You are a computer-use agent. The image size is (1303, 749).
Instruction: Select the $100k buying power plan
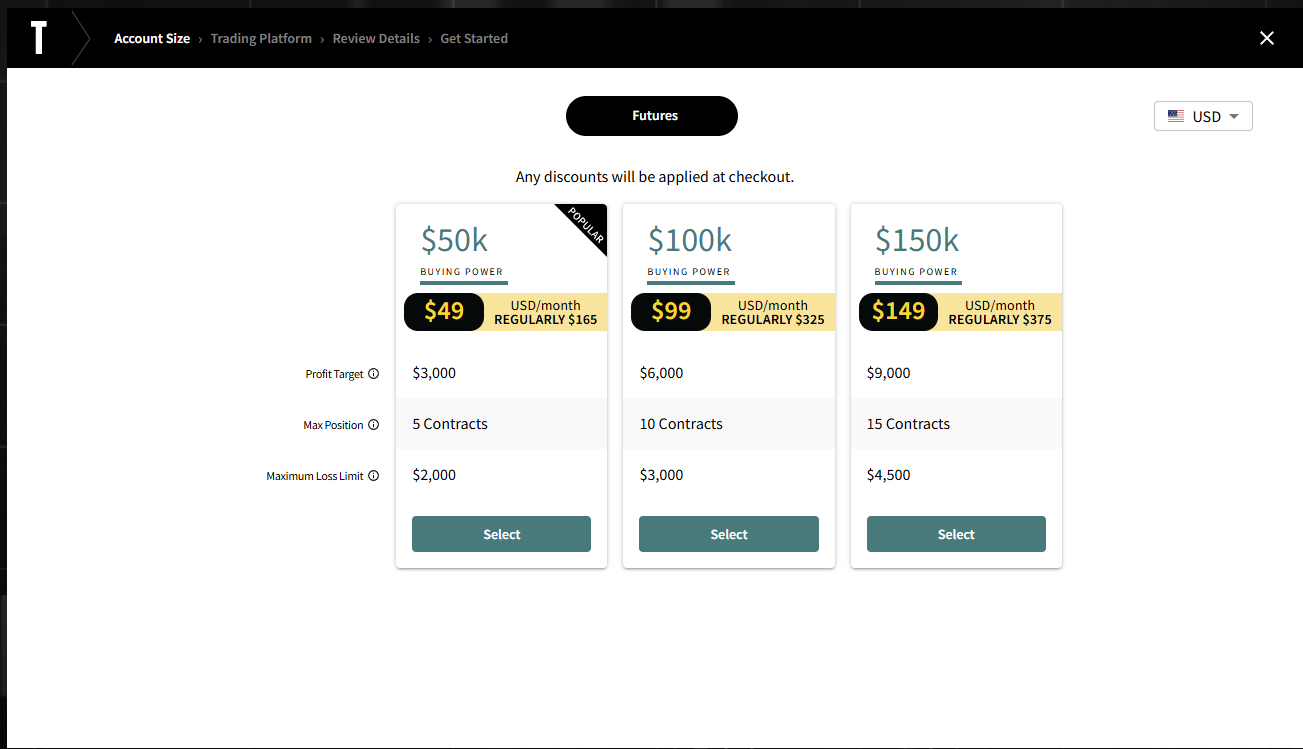pyautogui.click(x=728, y=534)
